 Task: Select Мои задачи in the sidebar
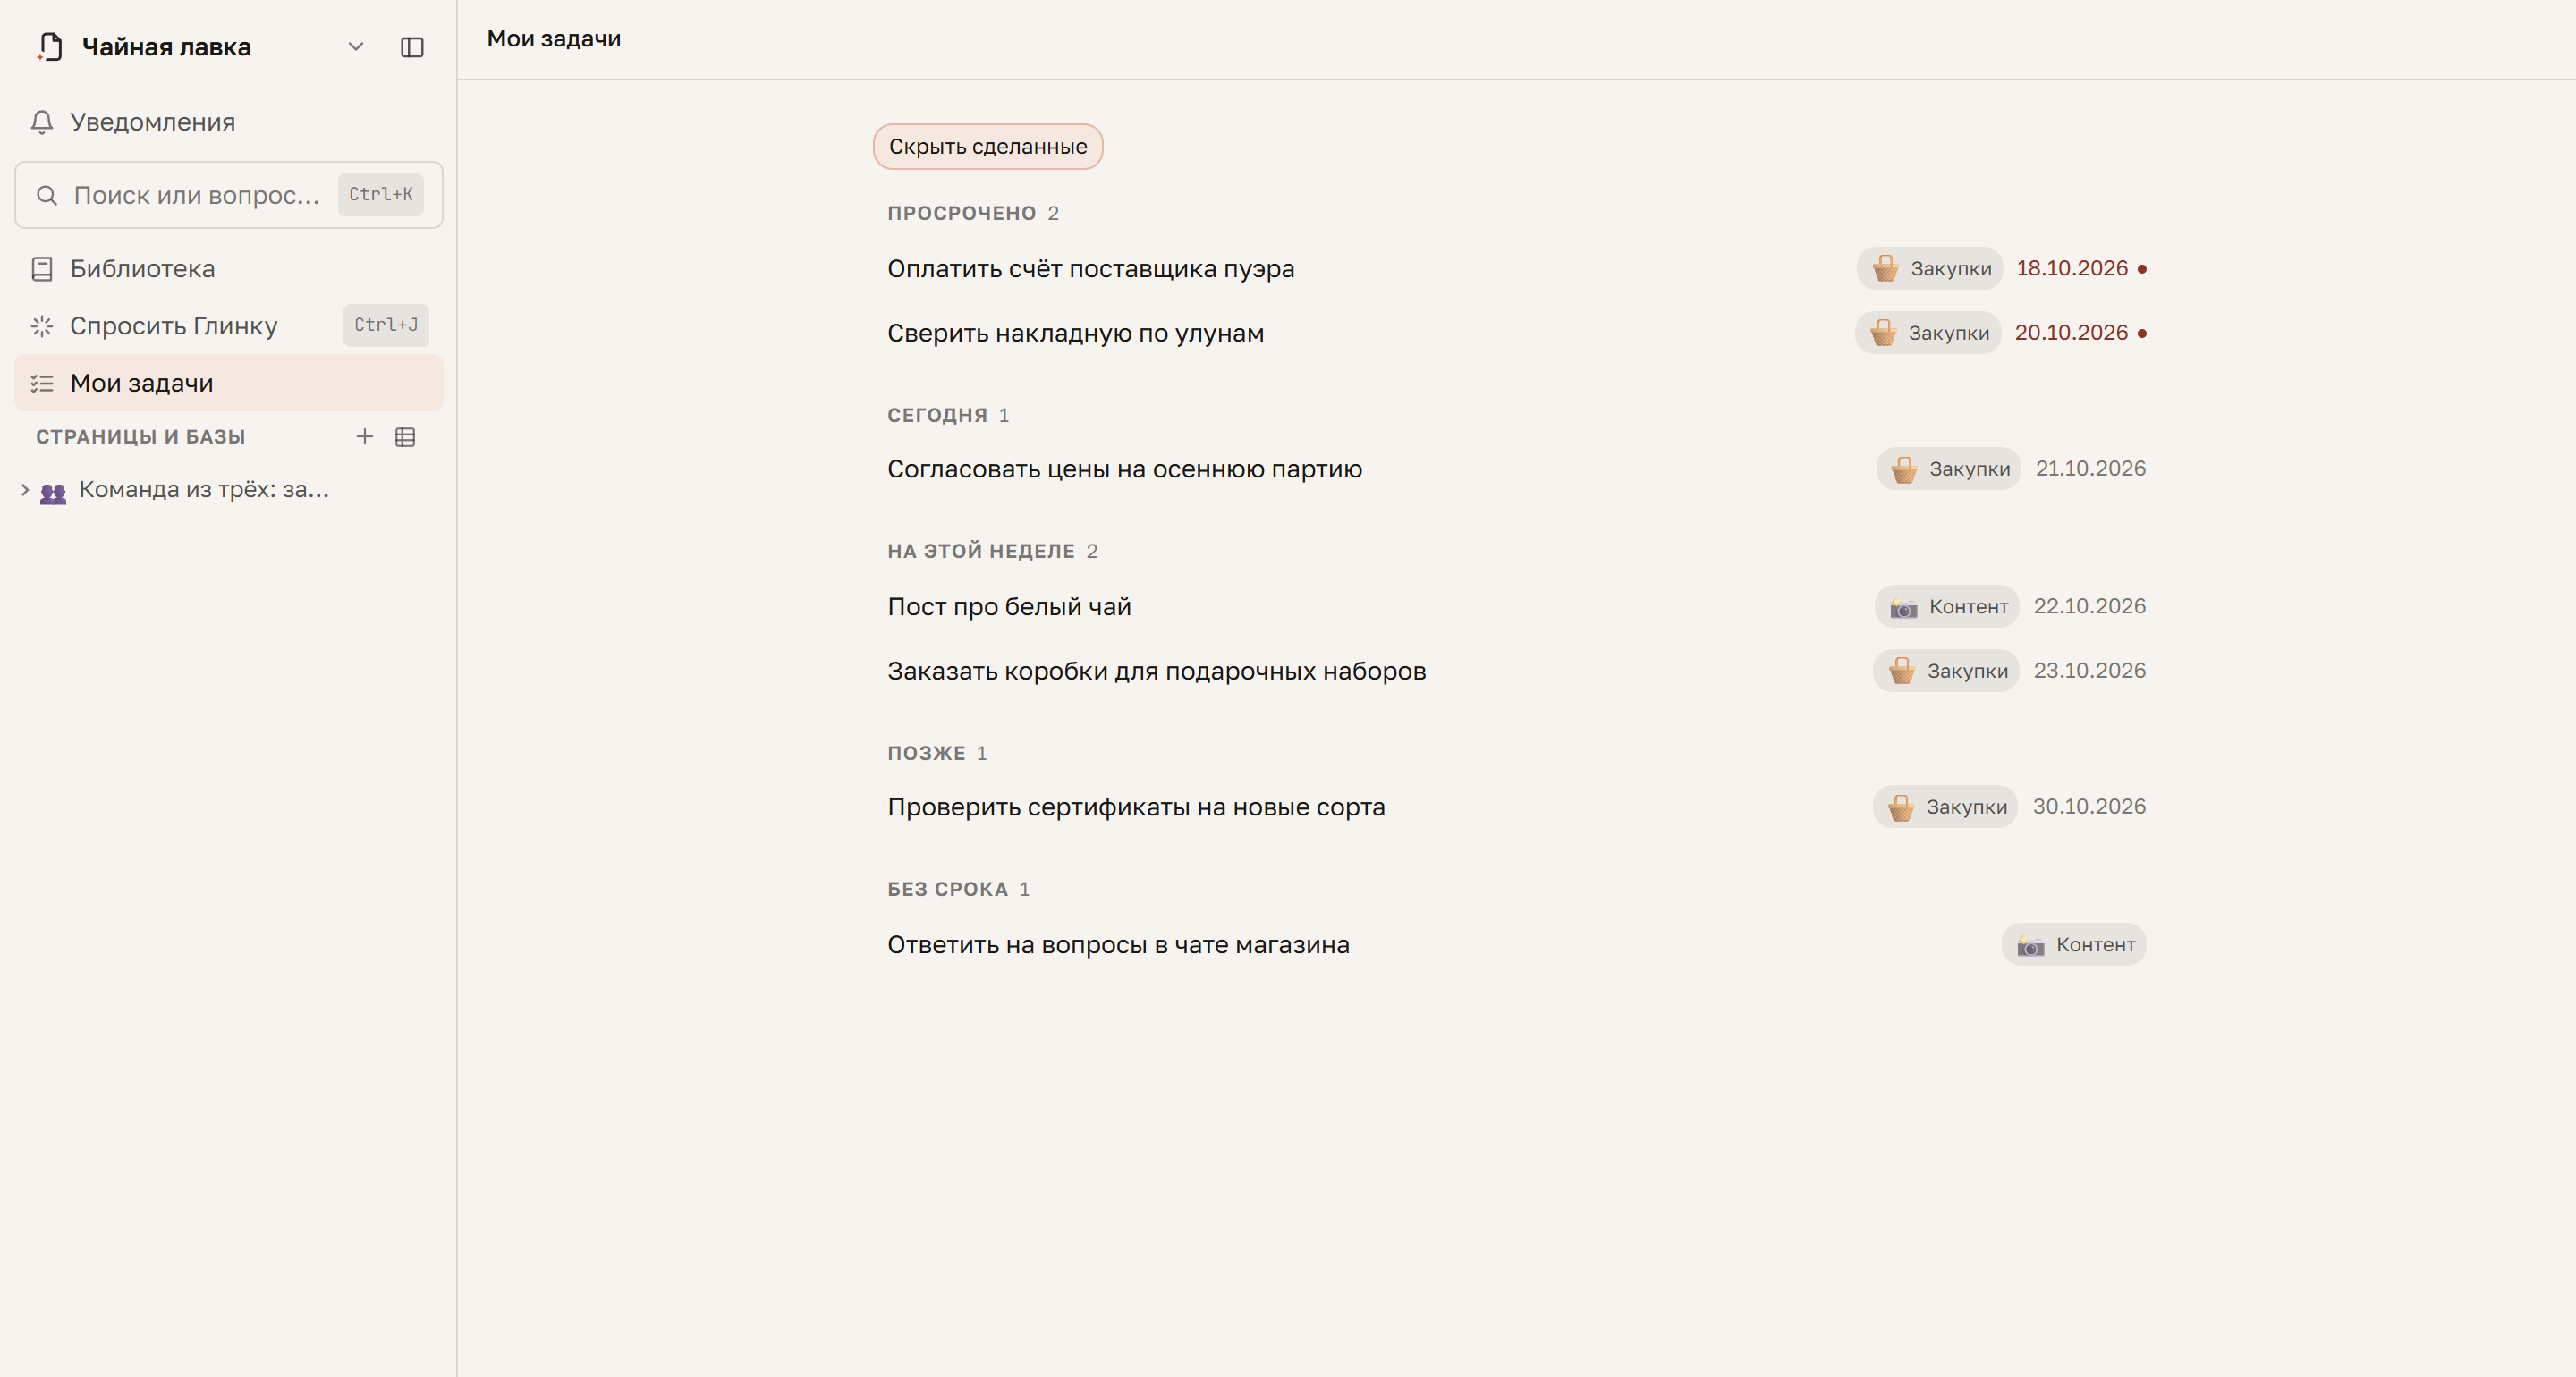pyautogui.click(x=229, y=383)
